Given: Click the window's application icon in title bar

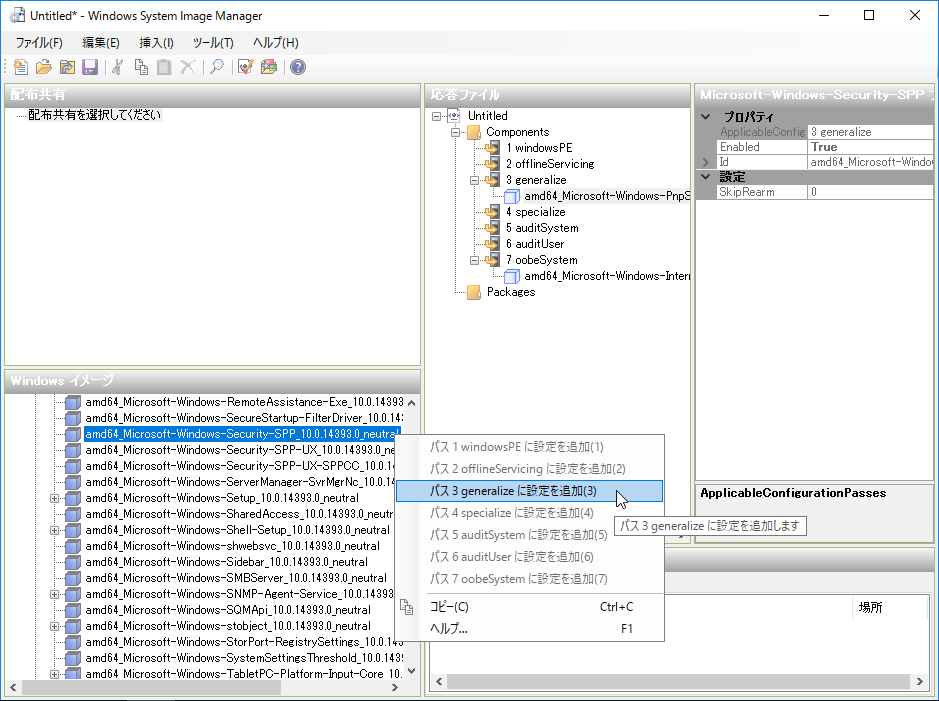Looking at the screenshot, I should tap(17, 16).
